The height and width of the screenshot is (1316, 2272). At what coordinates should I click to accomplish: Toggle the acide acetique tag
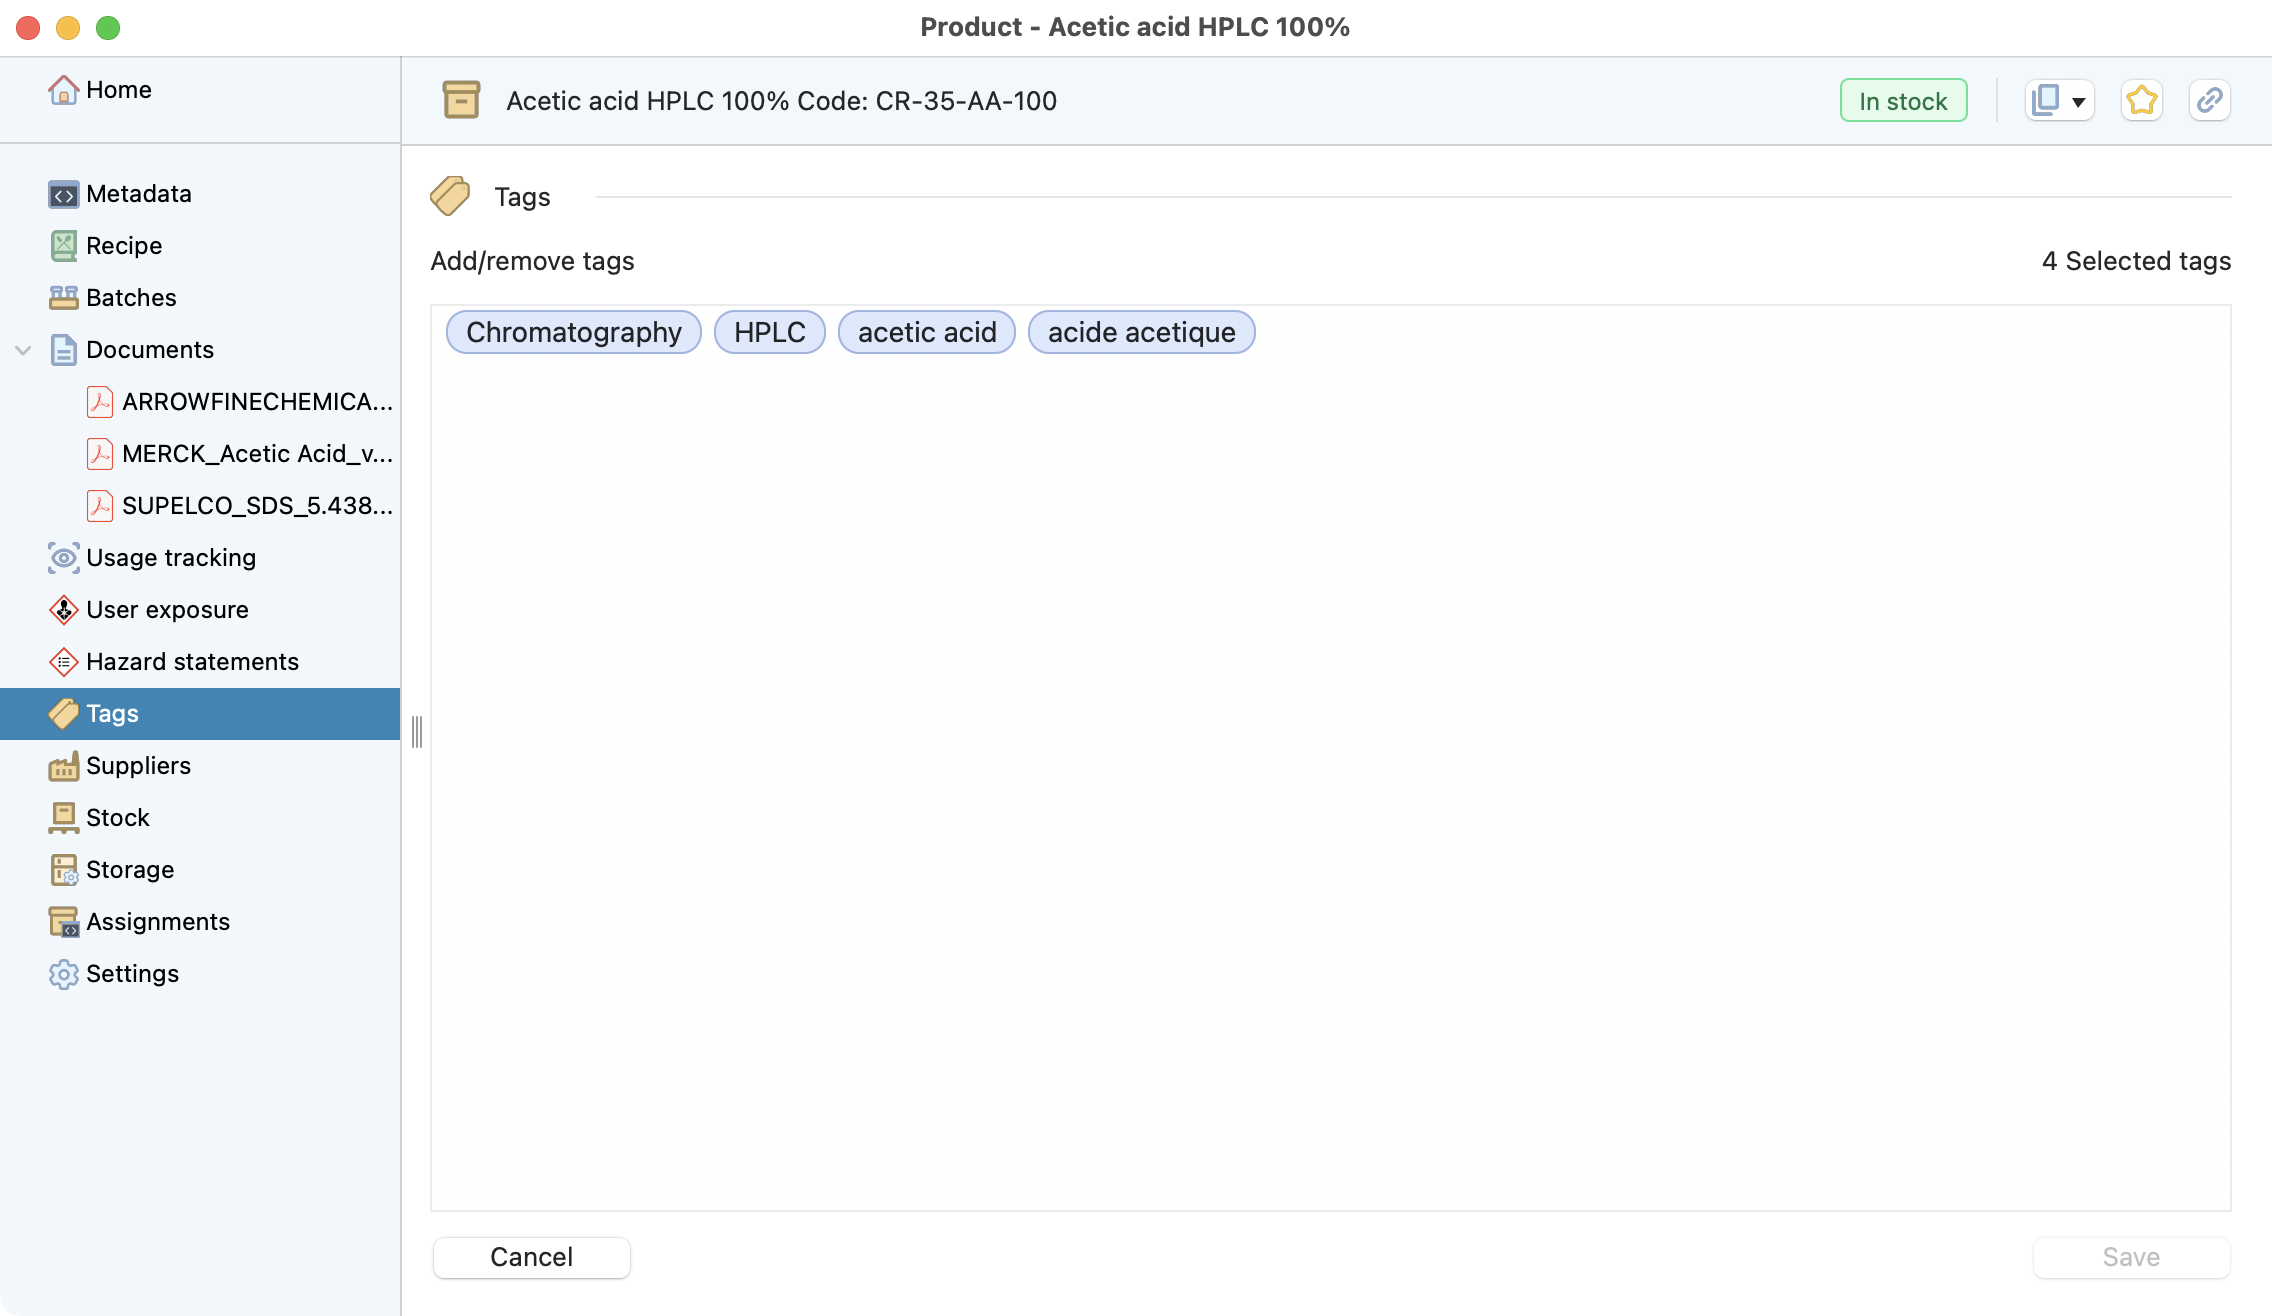pos(1141,332)
